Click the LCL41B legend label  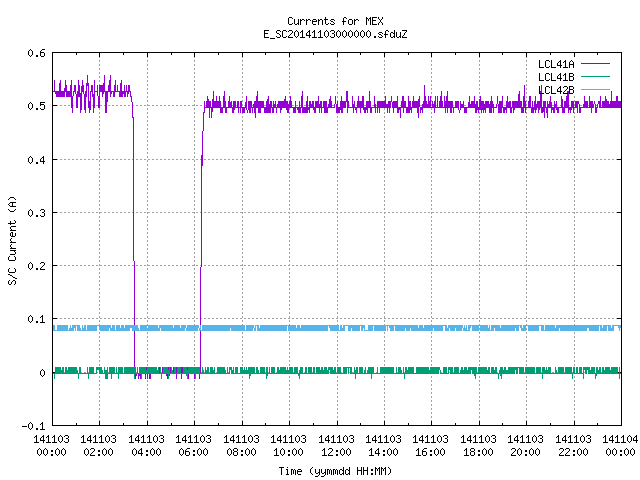[556, 77]
